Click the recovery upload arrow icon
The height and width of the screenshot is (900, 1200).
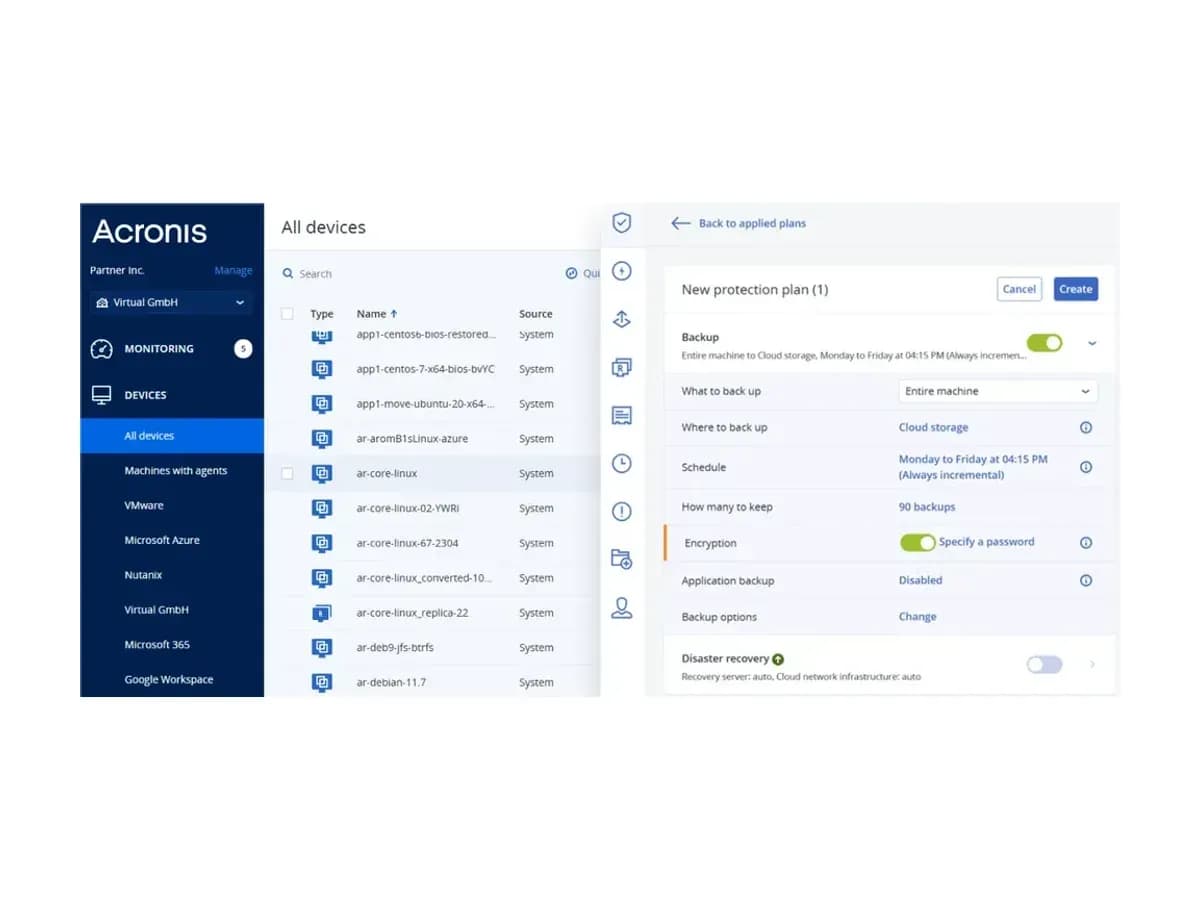click(622, 319)
